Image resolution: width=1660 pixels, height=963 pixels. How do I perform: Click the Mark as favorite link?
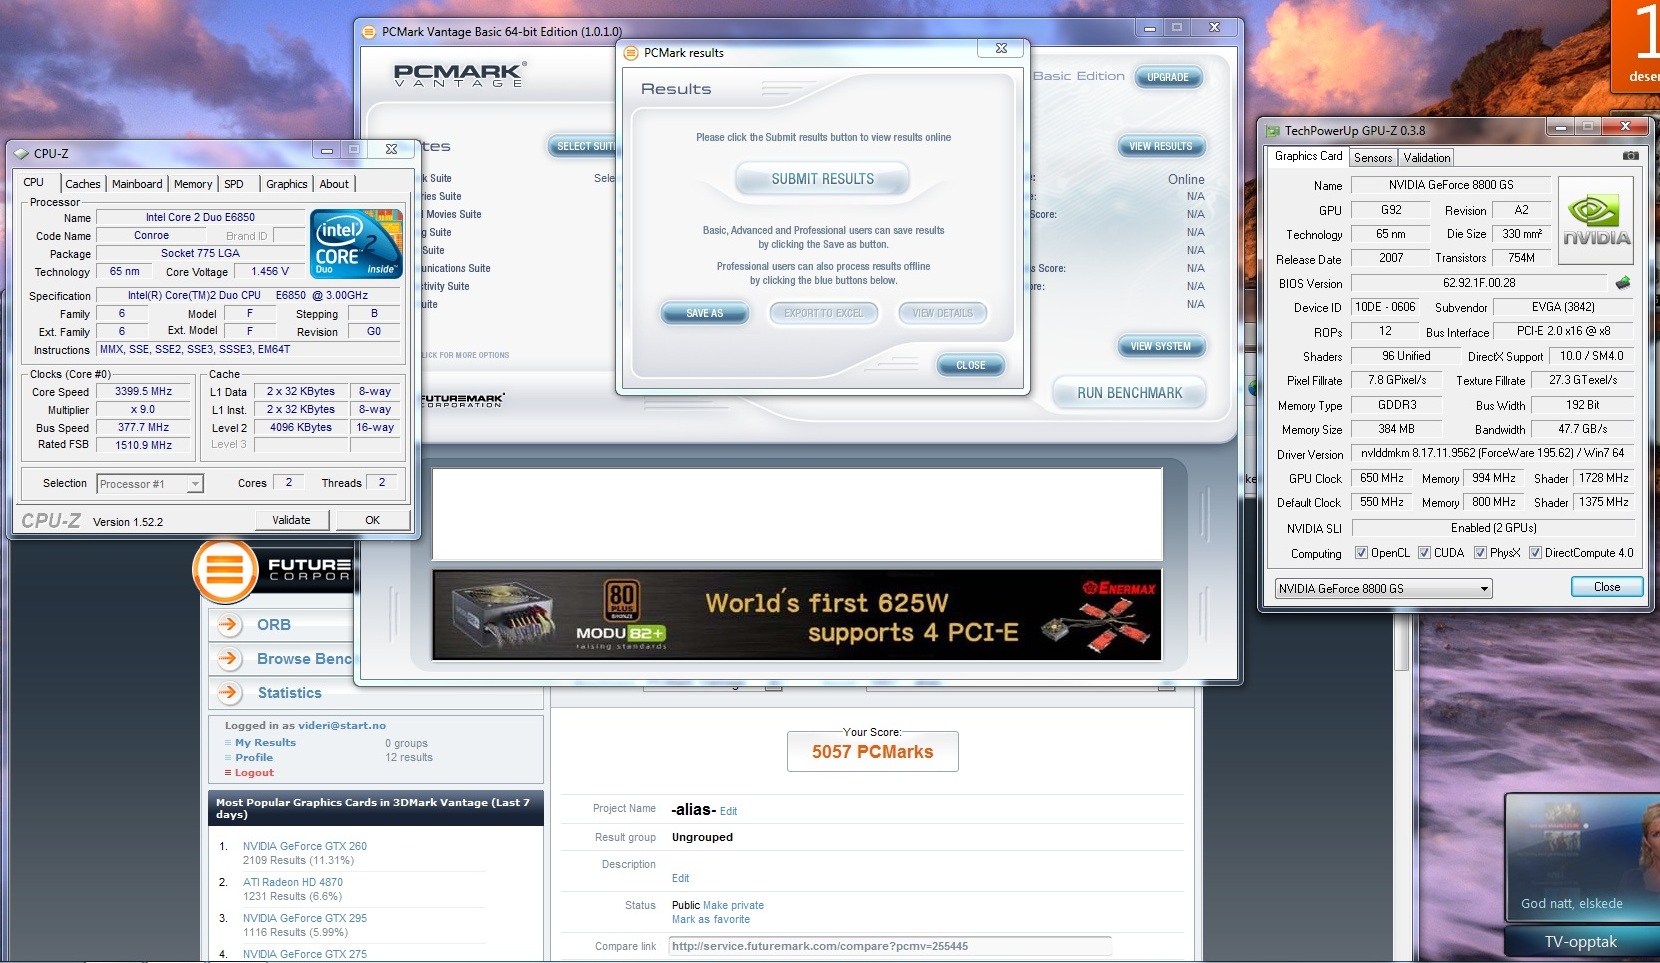coord(711,919)
